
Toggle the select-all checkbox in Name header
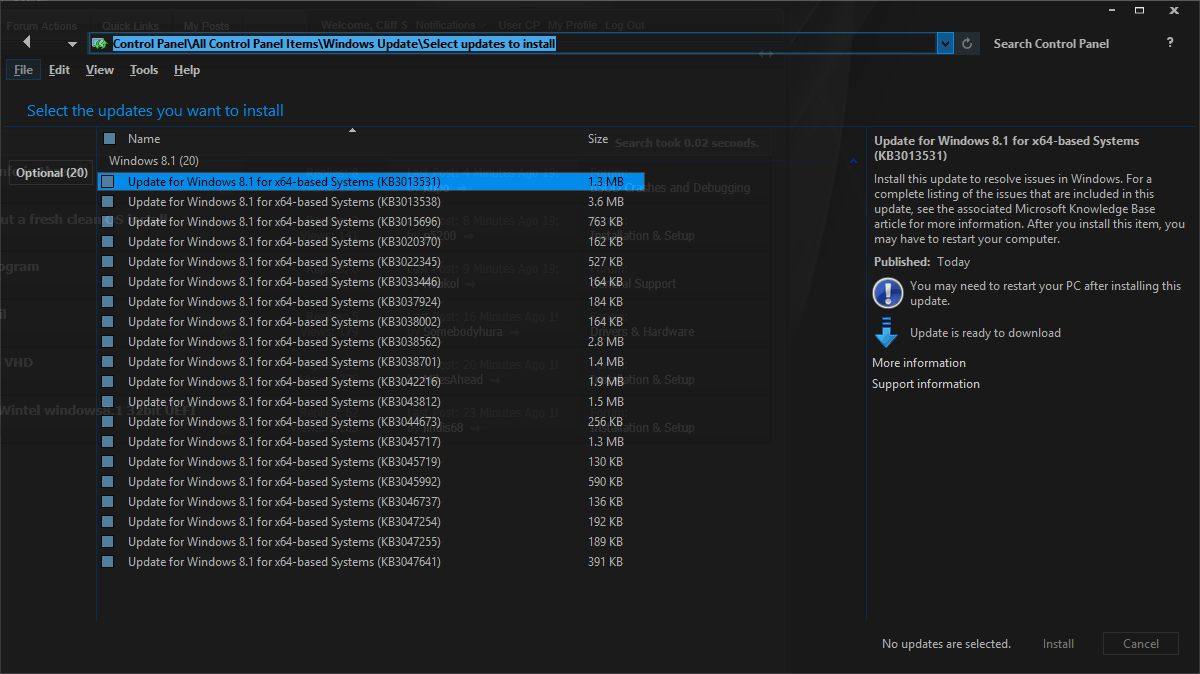click(x=109, y=139)
